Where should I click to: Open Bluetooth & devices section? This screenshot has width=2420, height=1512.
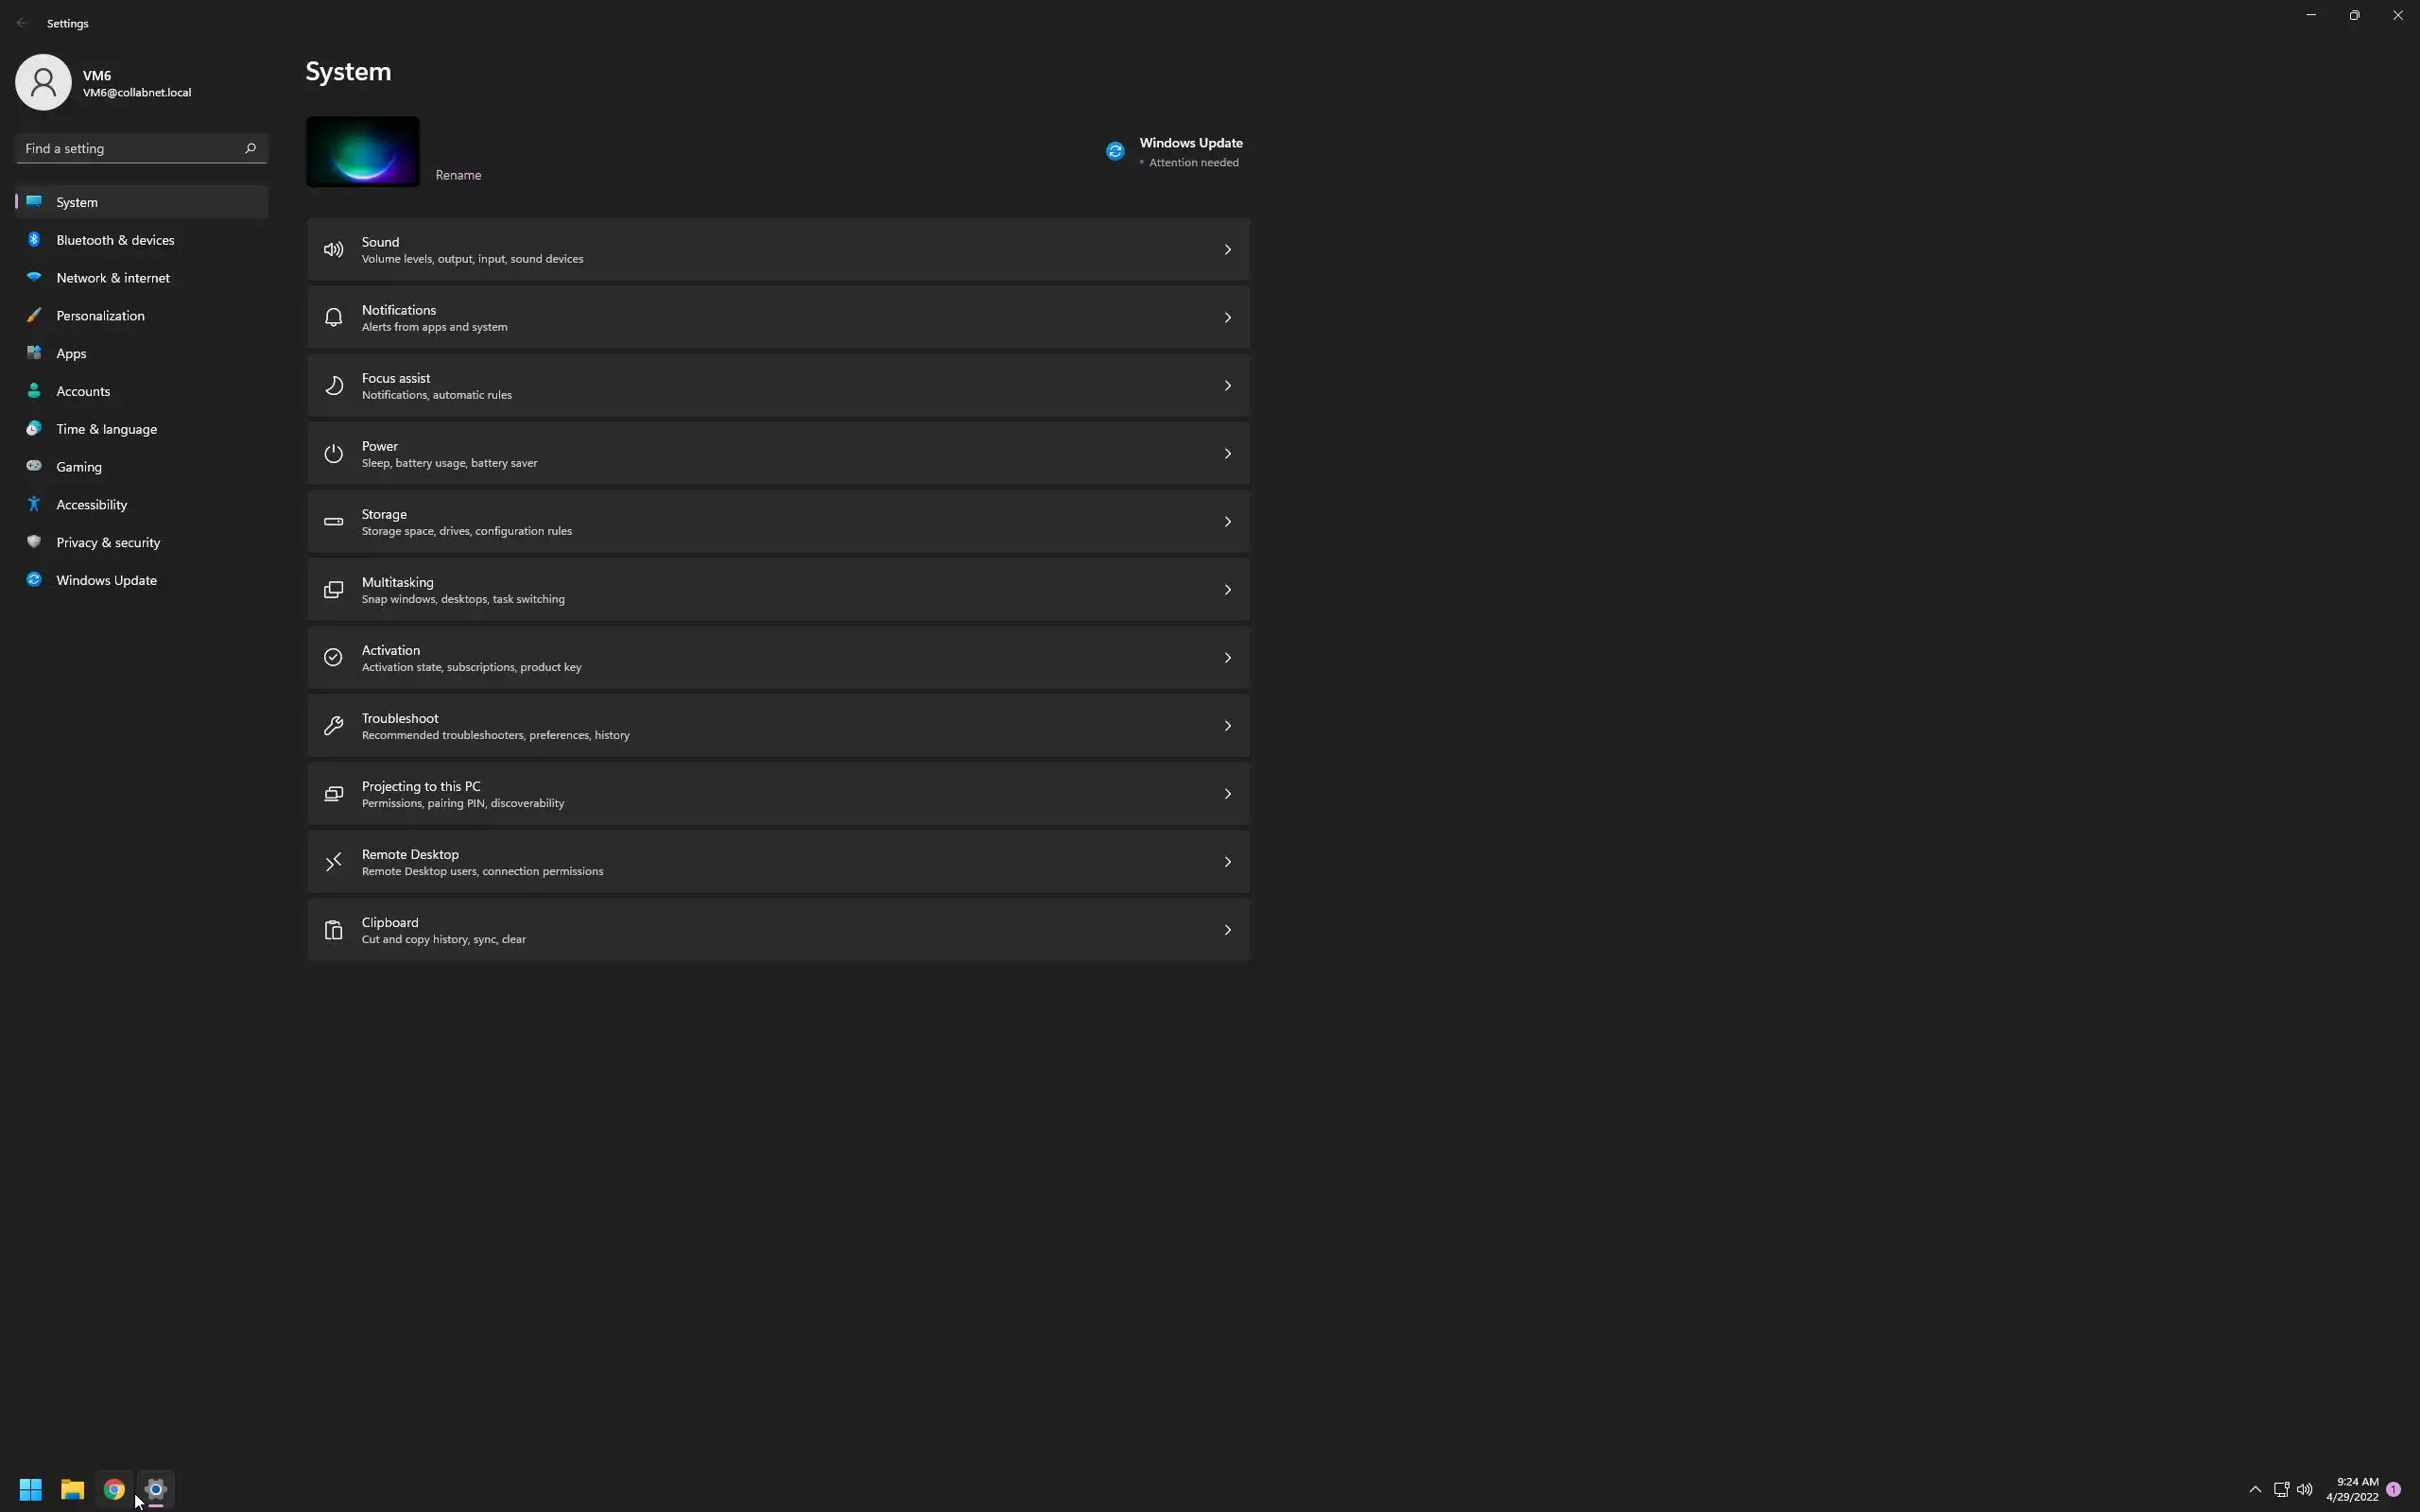tap(115, 240)
